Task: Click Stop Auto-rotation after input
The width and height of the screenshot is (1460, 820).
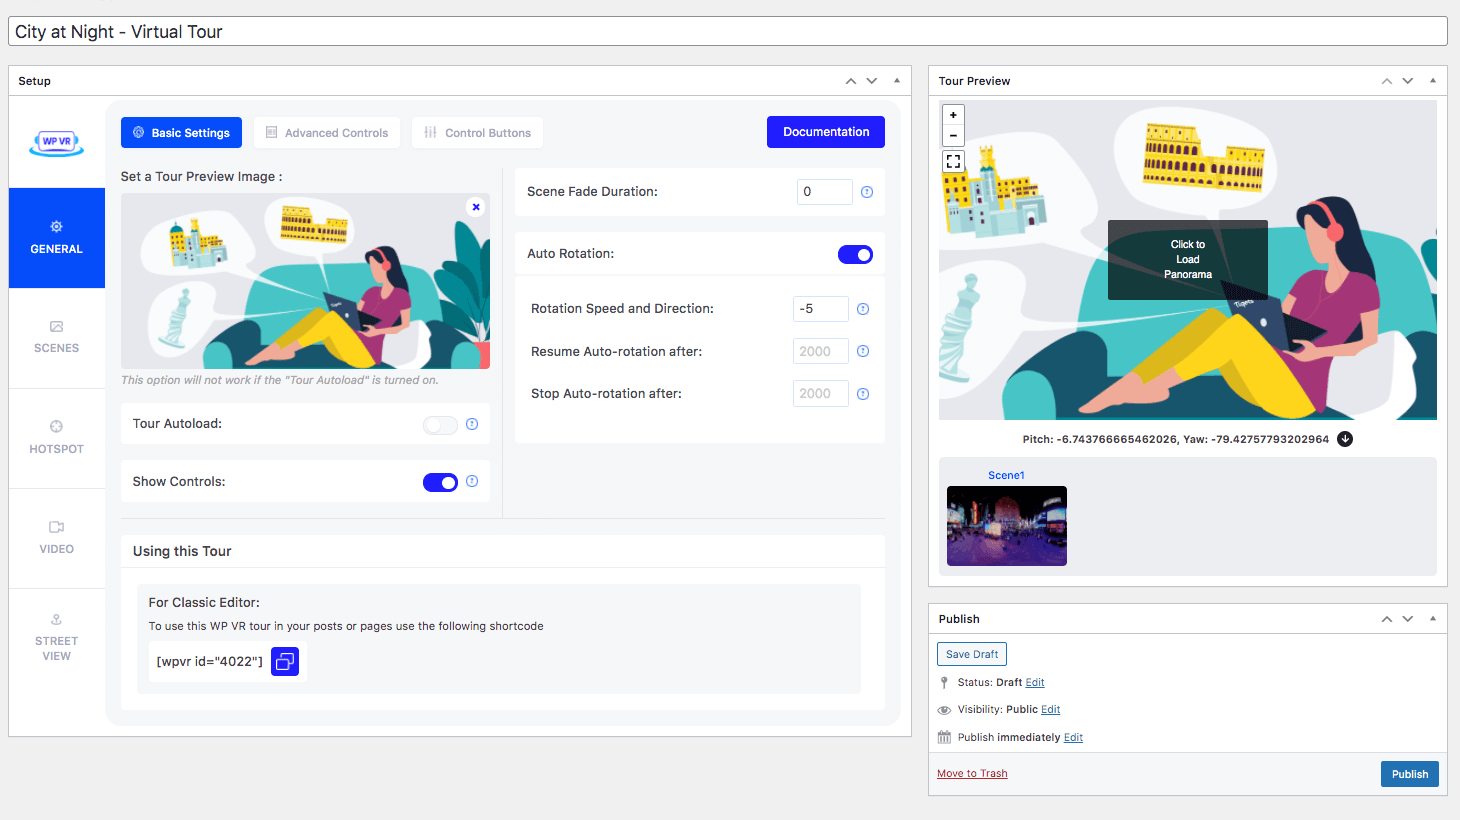Action: (821, 394)
